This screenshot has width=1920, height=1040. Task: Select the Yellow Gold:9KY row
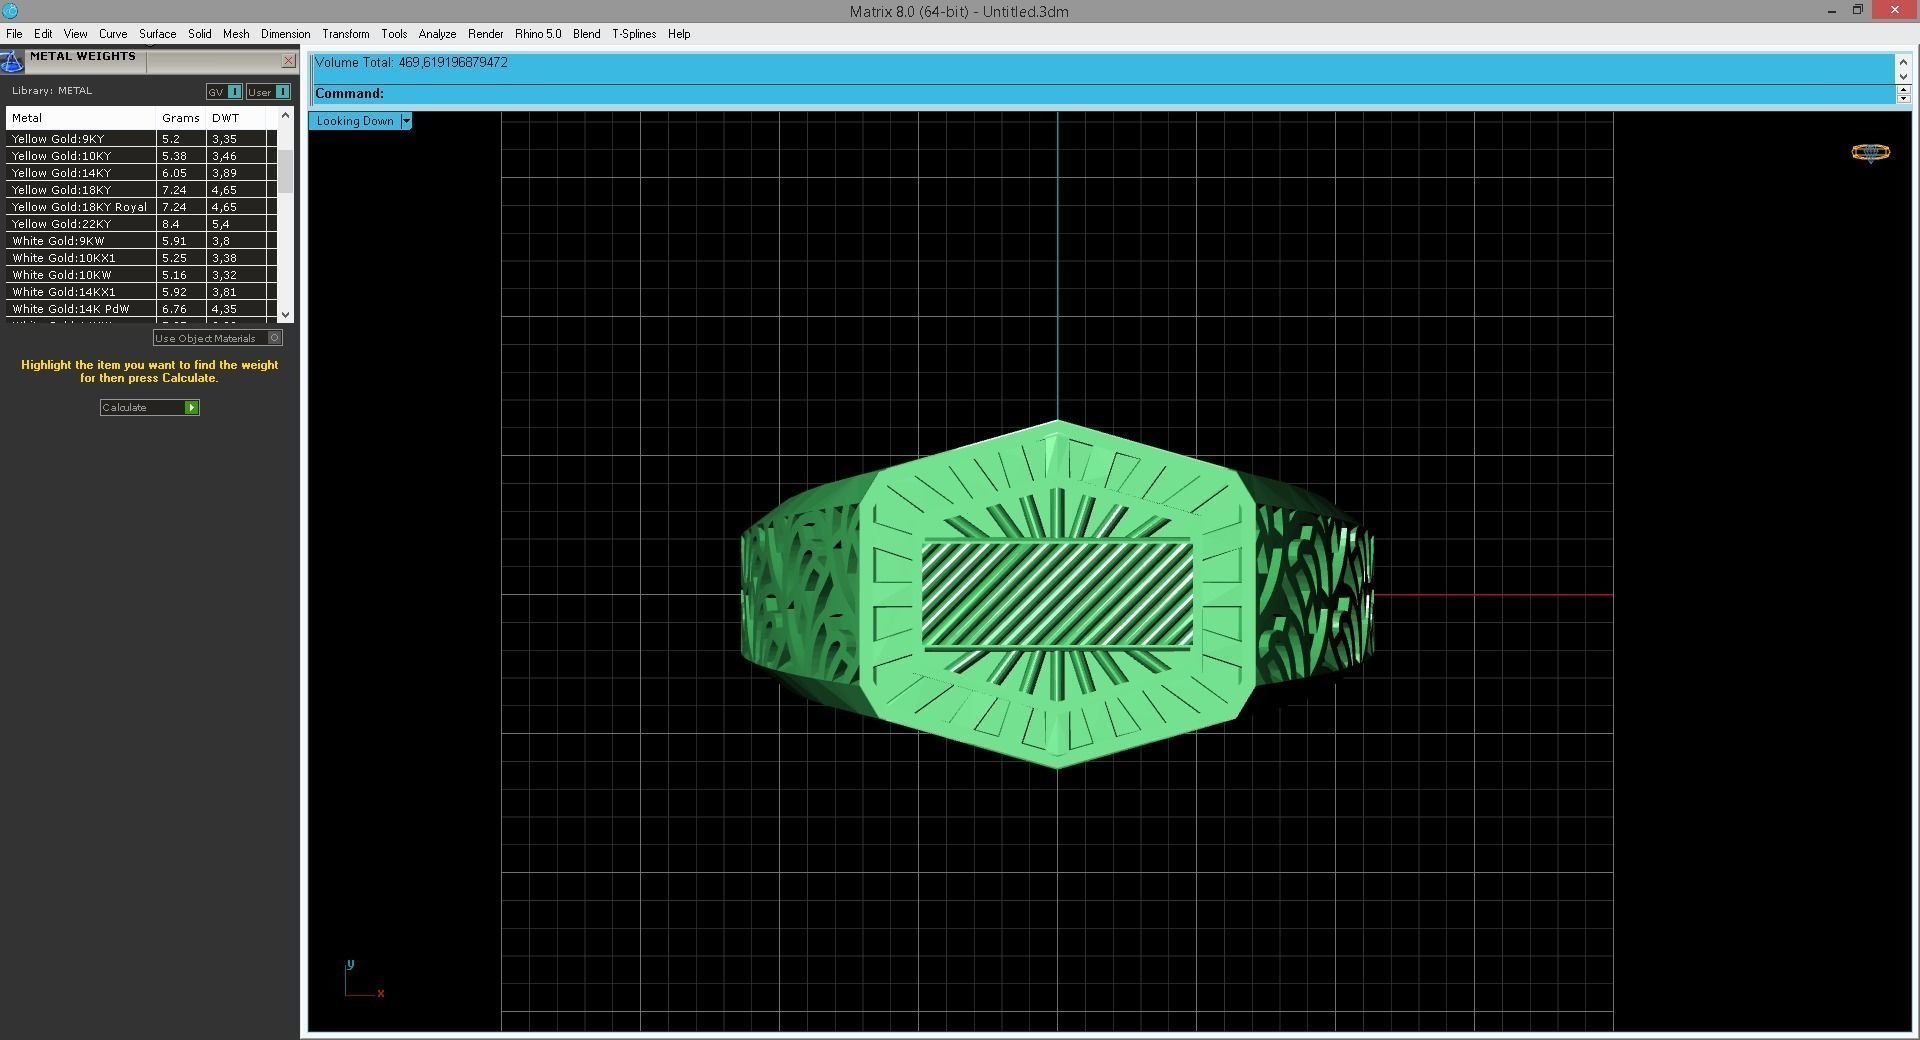pos(141,139)
